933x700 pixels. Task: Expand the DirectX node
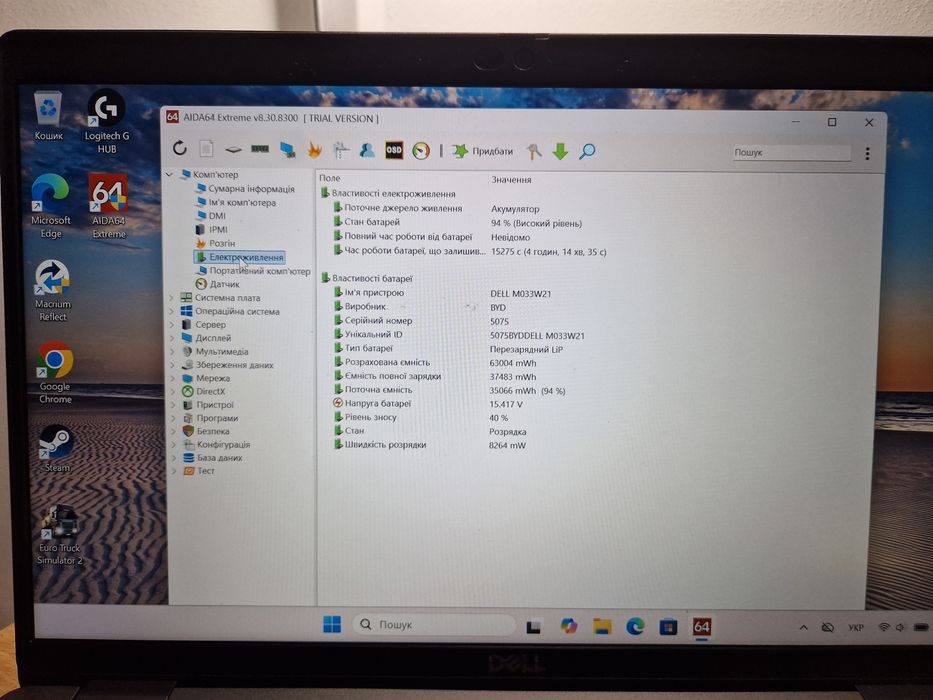coord(172,391)
